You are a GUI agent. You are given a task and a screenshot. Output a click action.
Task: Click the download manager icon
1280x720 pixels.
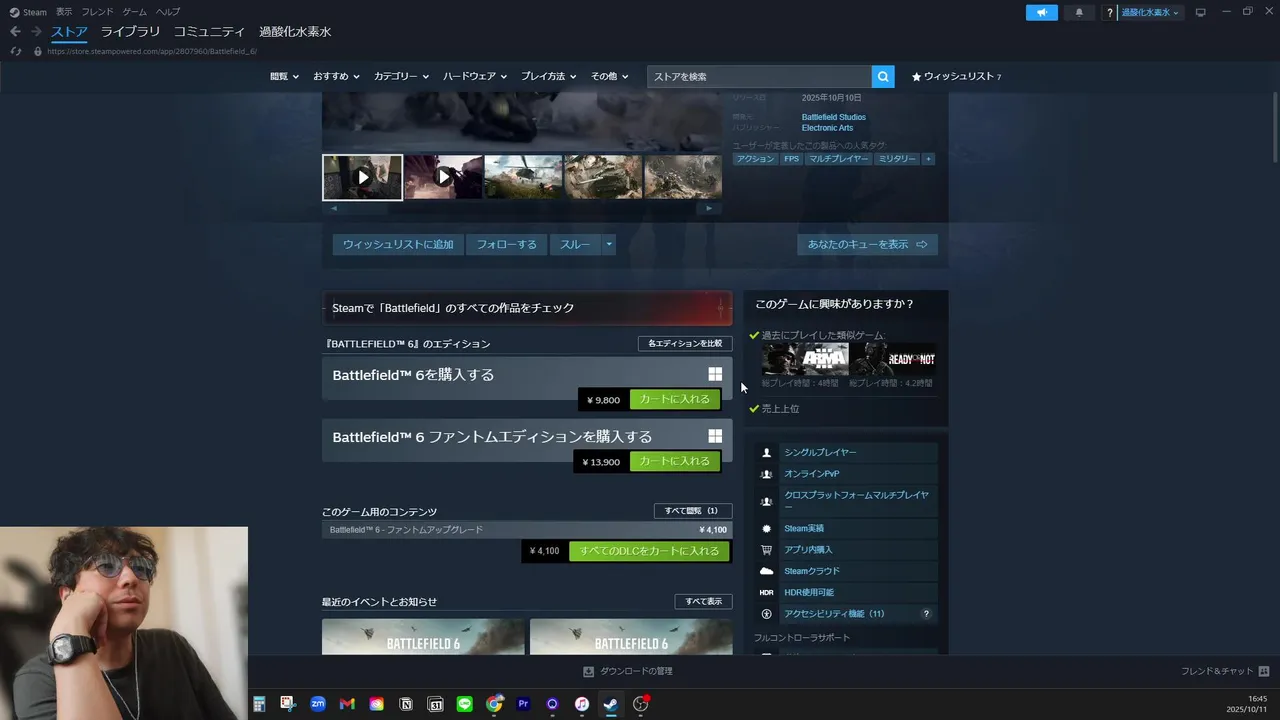[589, 671]
